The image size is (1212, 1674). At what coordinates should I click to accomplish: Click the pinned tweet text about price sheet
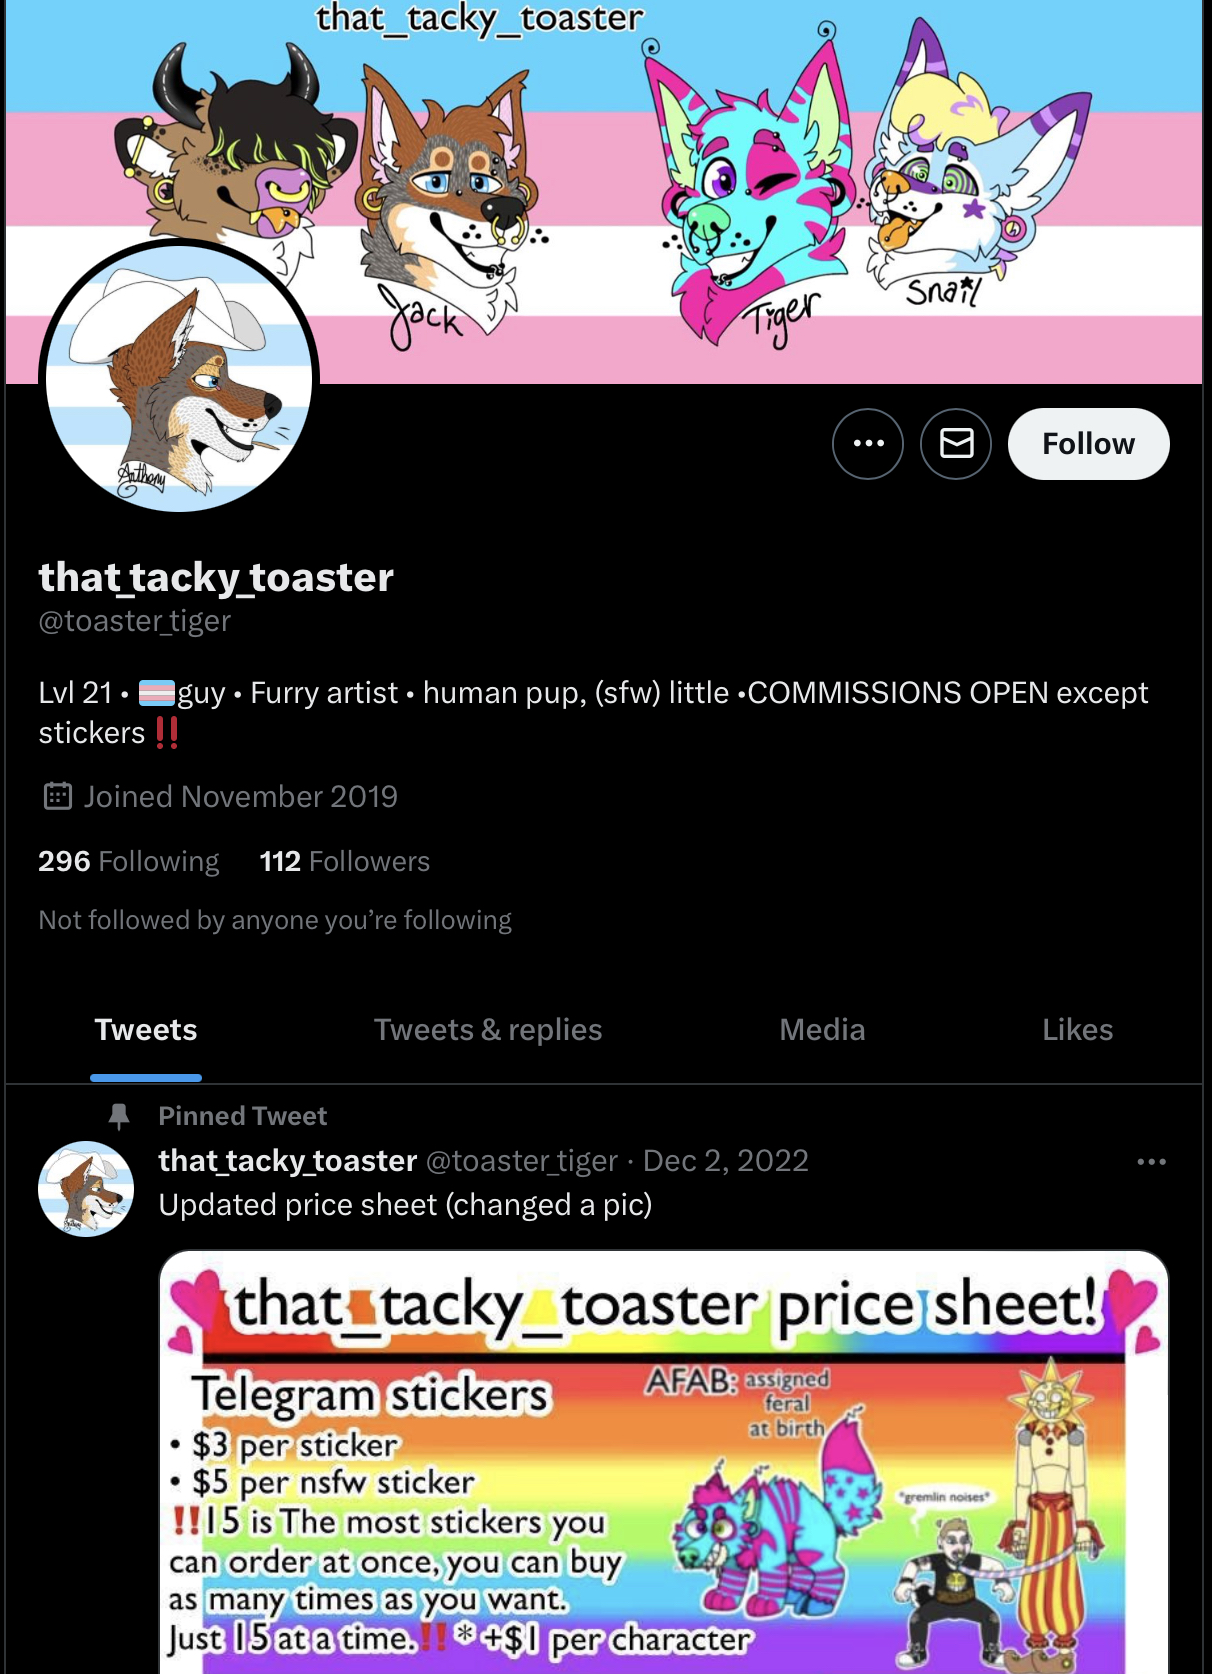click(405, 1205)
